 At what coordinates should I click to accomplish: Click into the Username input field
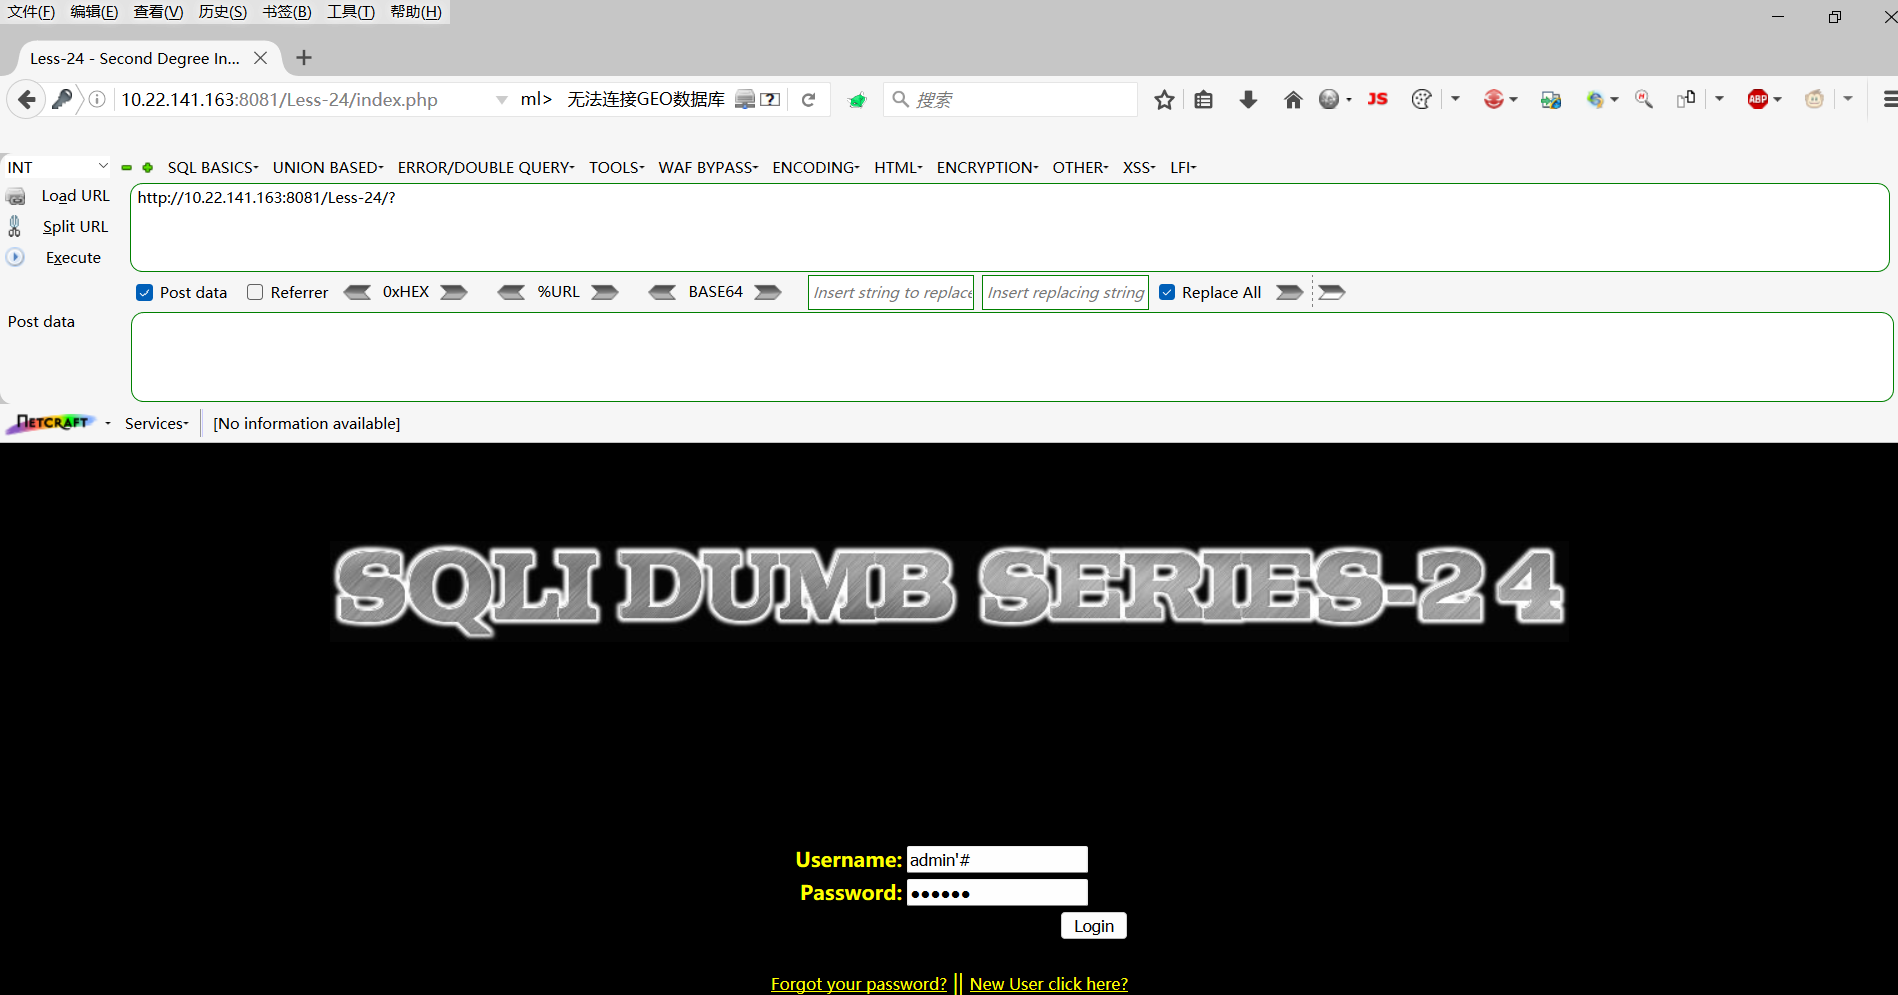coord(996,860)
